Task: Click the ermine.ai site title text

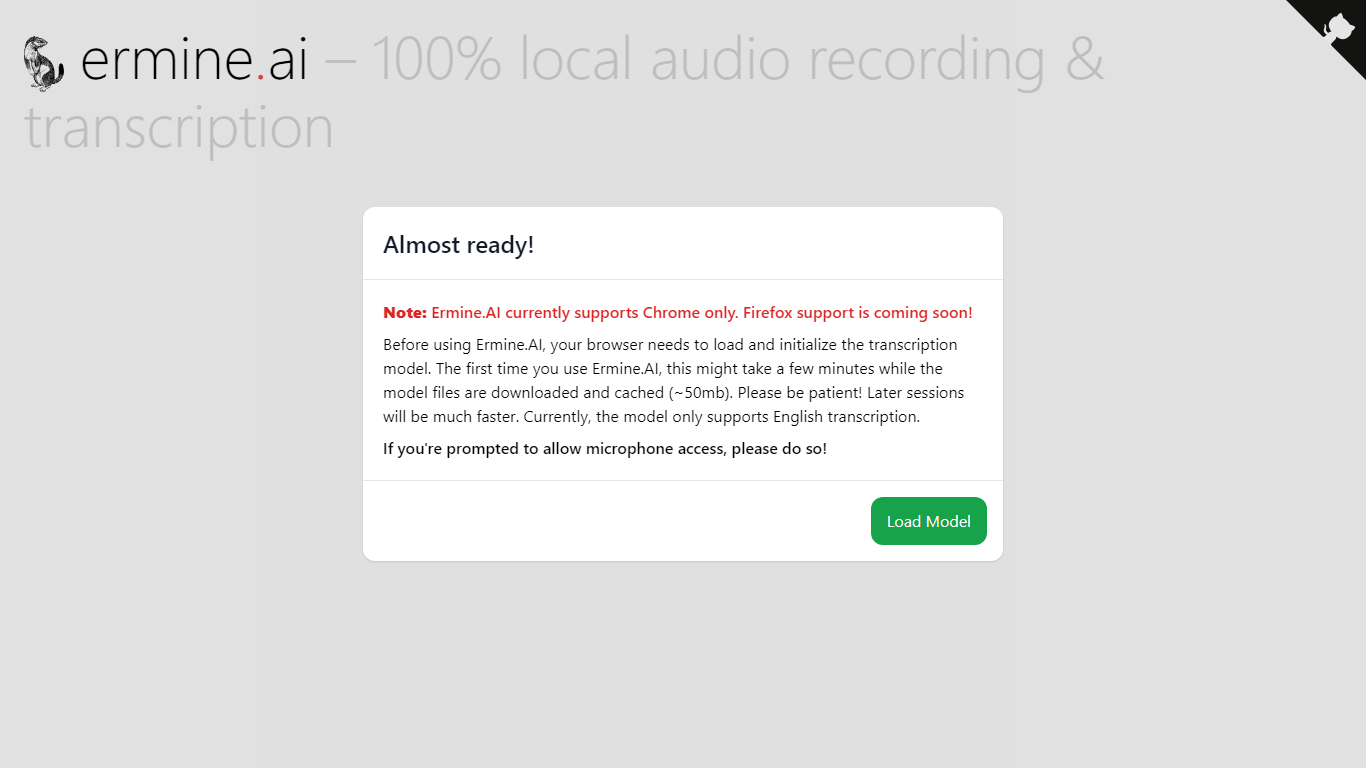Action: [194, 59]
